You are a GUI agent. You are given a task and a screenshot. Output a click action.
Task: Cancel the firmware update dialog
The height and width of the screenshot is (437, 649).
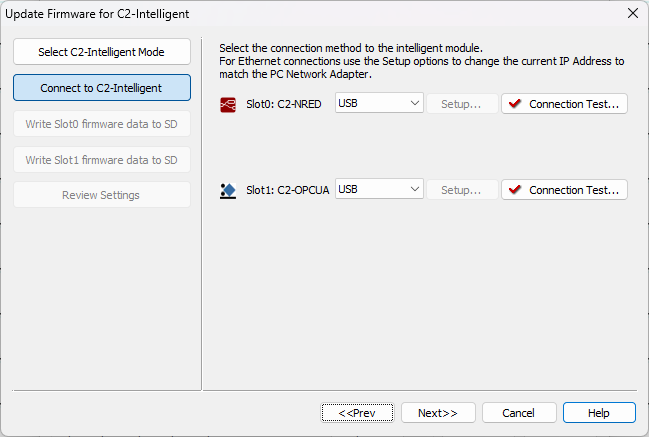(519, 413)
